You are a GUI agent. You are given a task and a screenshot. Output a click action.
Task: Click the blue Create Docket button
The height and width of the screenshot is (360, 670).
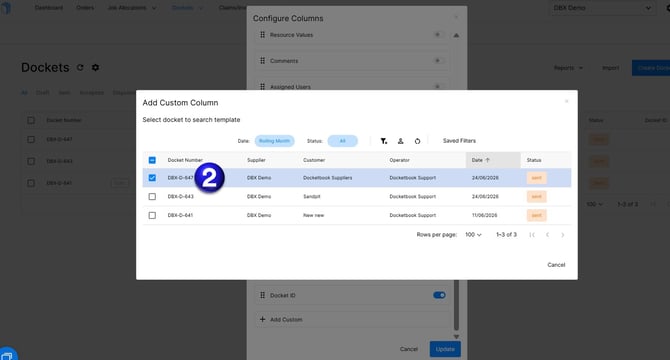pos(651,68)
